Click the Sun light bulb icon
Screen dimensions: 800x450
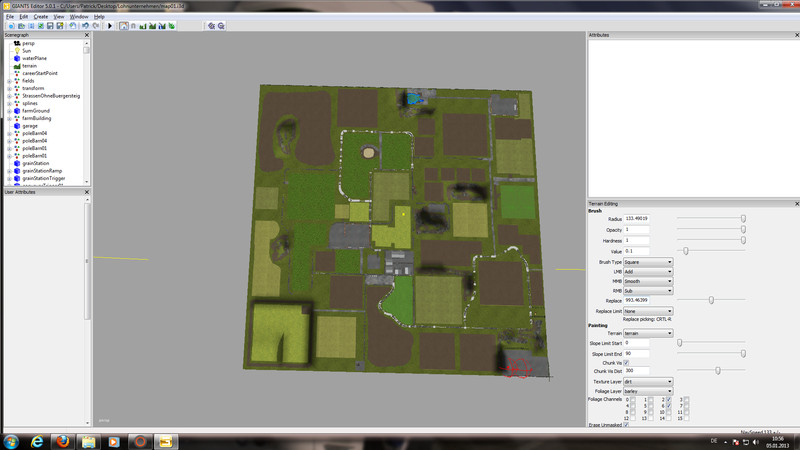point(17,51)
